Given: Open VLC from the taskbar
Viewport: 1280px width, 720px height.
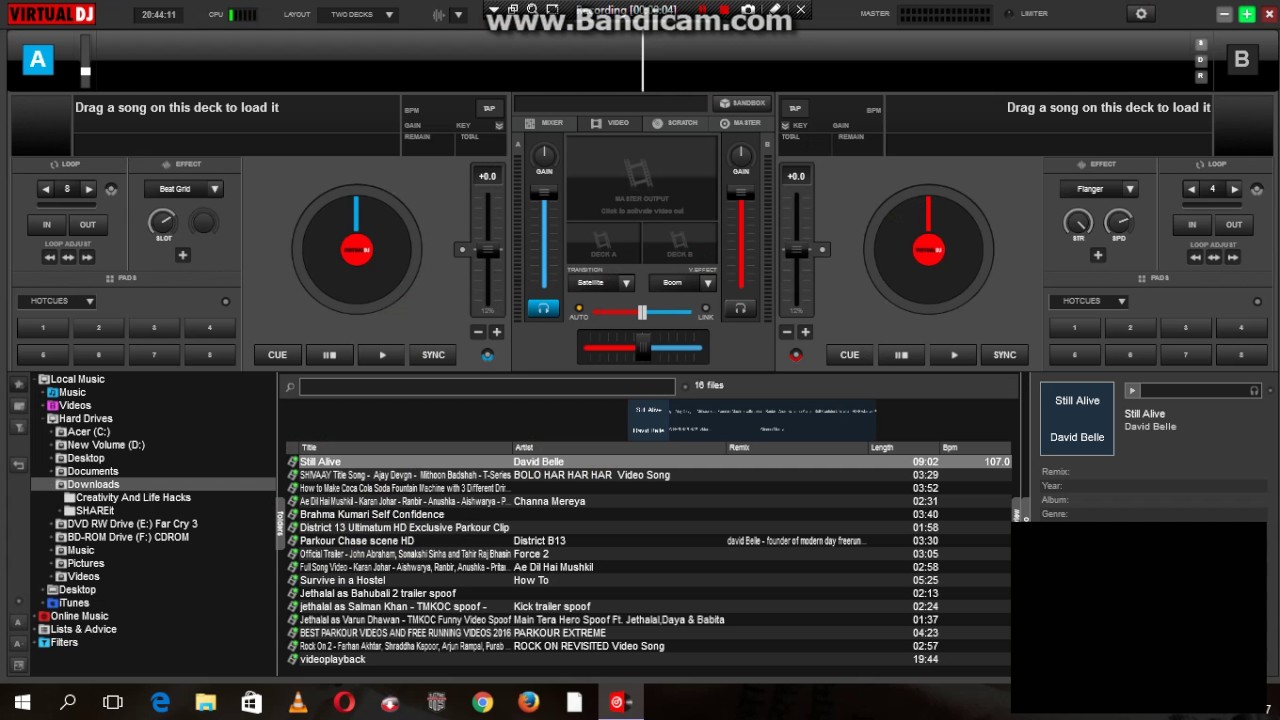Looking at the screenshot, I should (x=298, y=702).
